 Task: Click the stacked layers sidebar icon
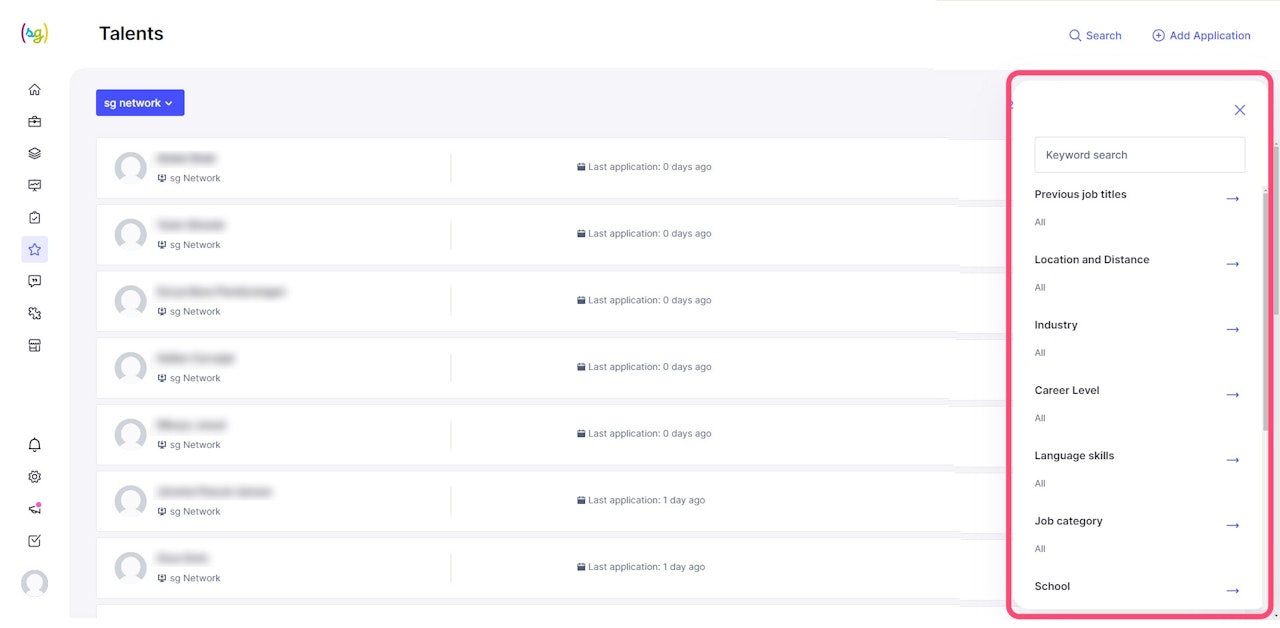click(x=35, y=154)
